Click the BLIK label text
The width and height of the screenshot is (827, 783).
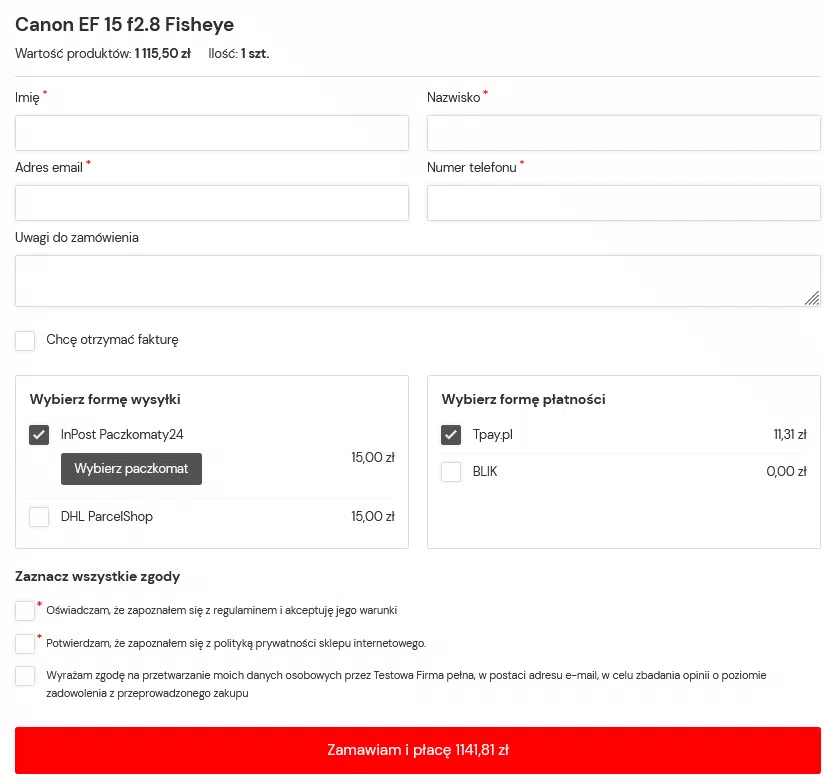[485, 471]
